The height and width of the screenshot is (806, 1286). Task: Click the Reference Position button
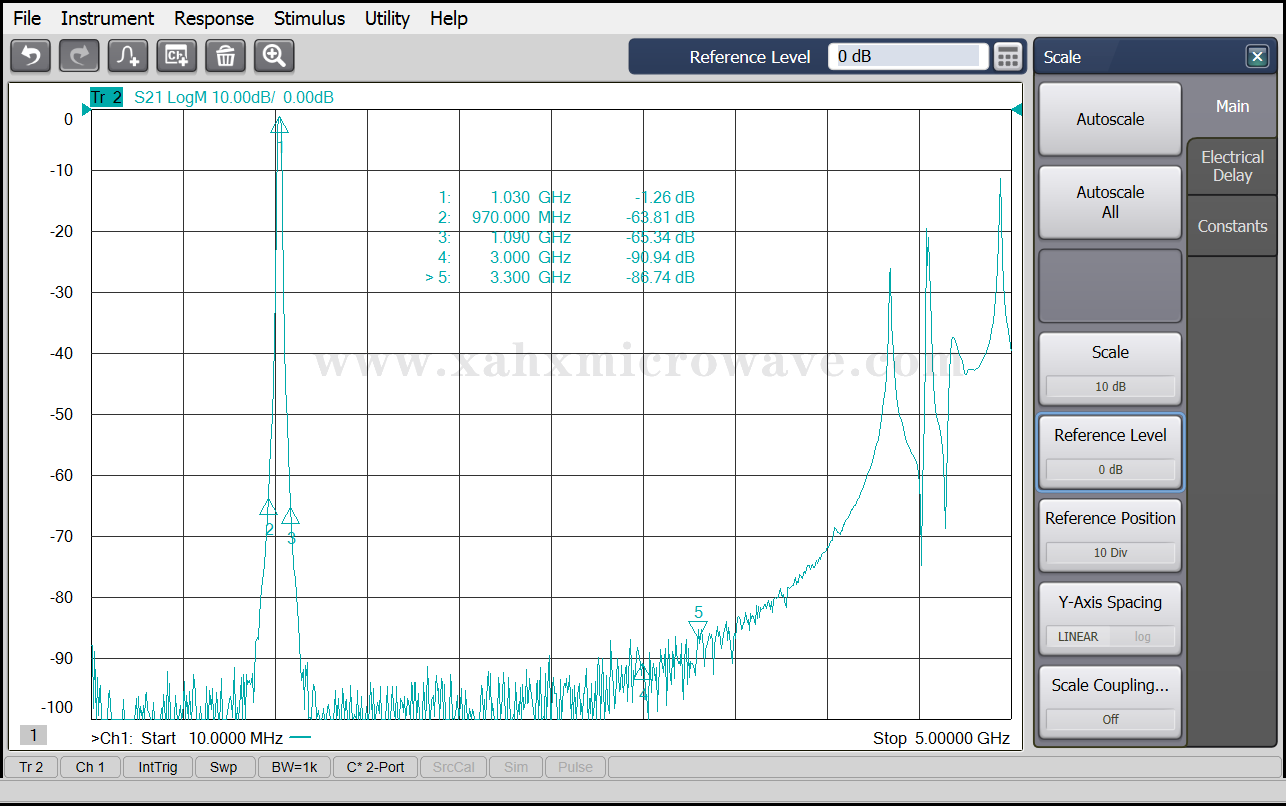point(1110,535)
